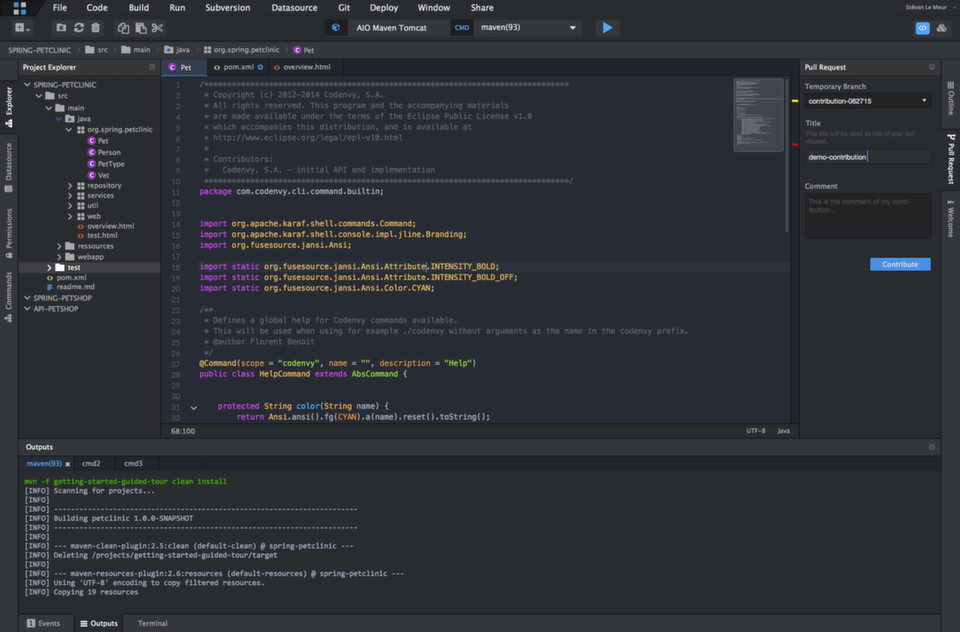Switch to the cmd3 output tab

coord(133,464)
